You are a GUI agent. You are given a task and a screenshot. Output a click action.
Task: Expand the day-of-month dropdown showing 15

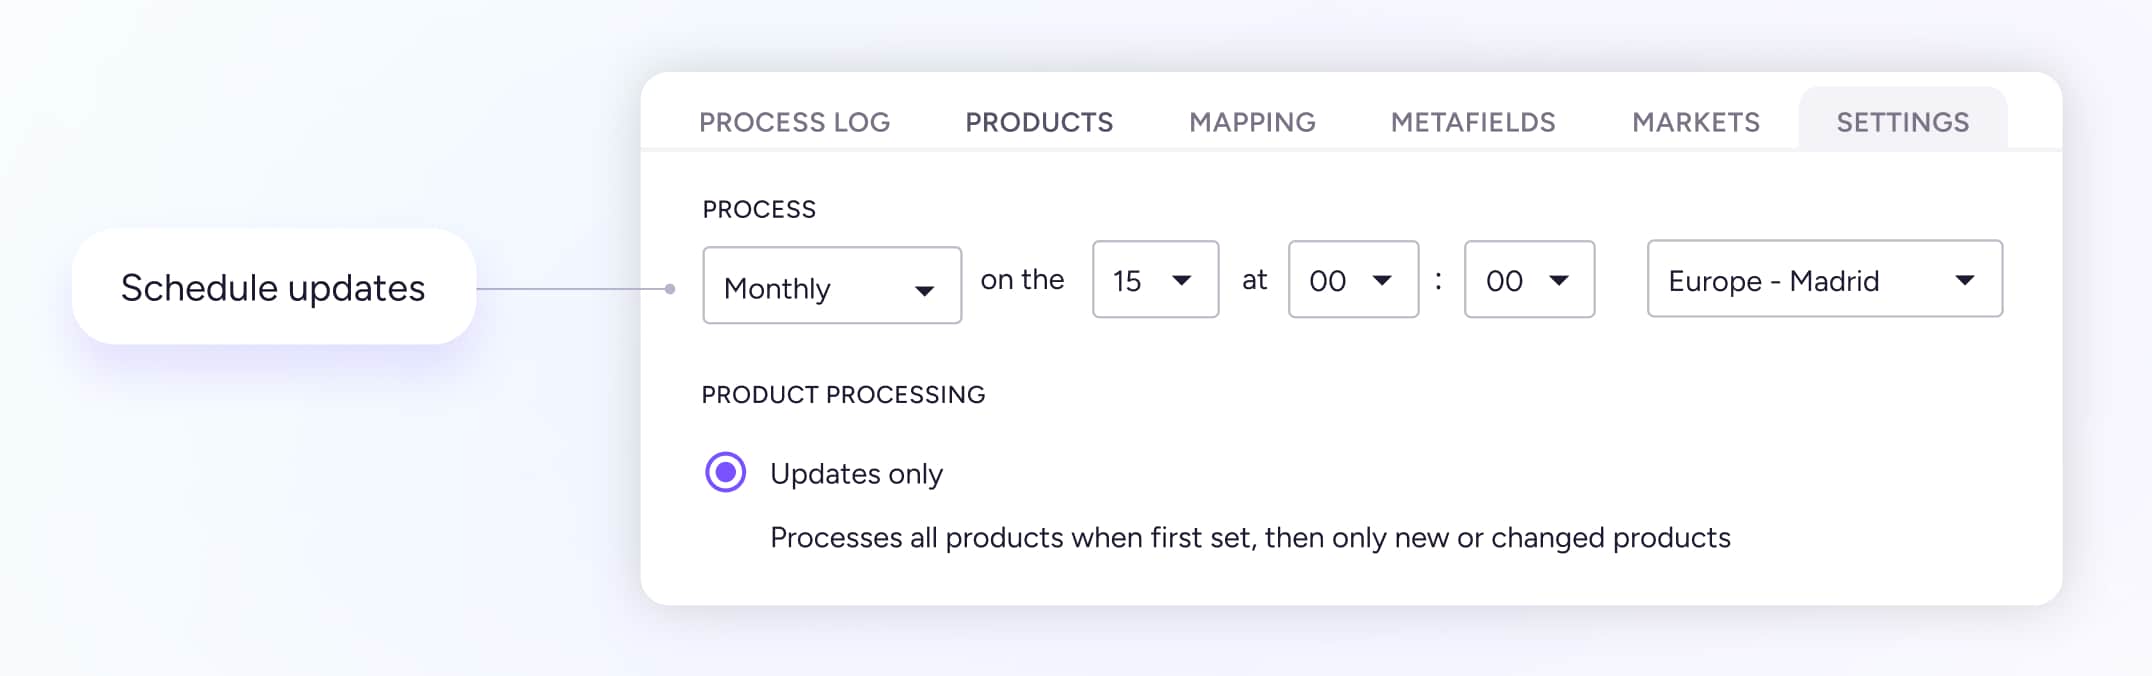tap(1138, 280)
